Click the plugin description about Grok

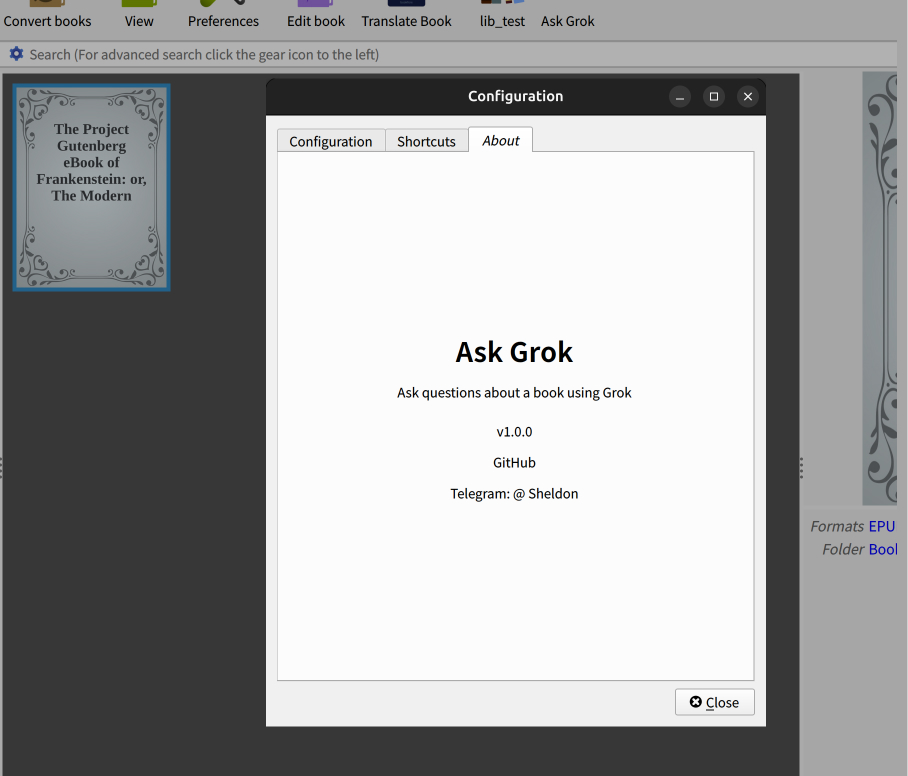pyautogui.click(x=514, y=393)
